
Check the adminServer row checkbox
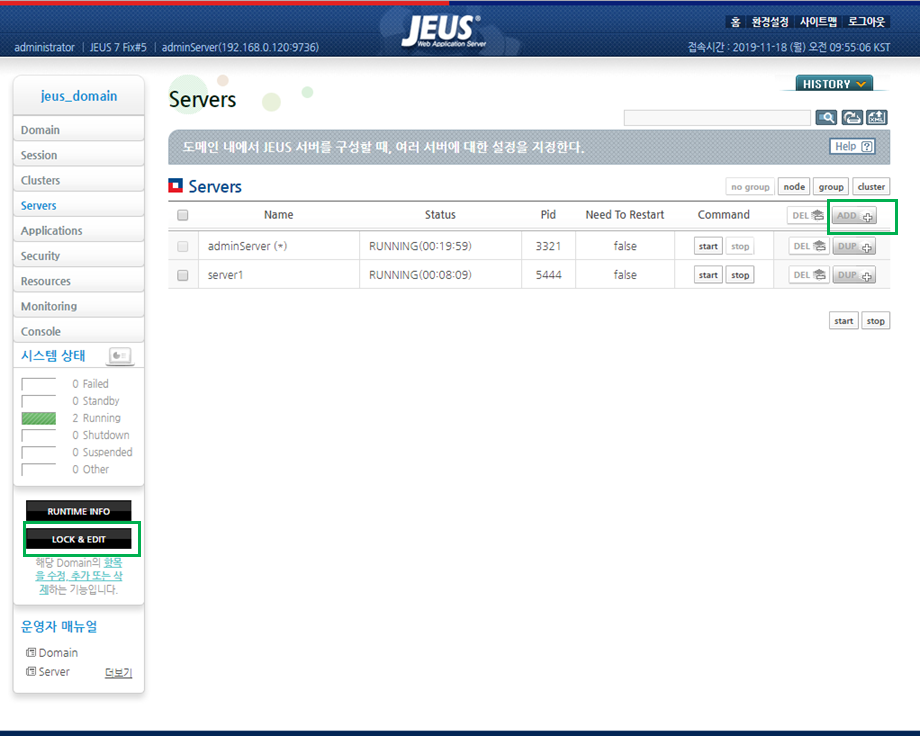tap(183, 247)
